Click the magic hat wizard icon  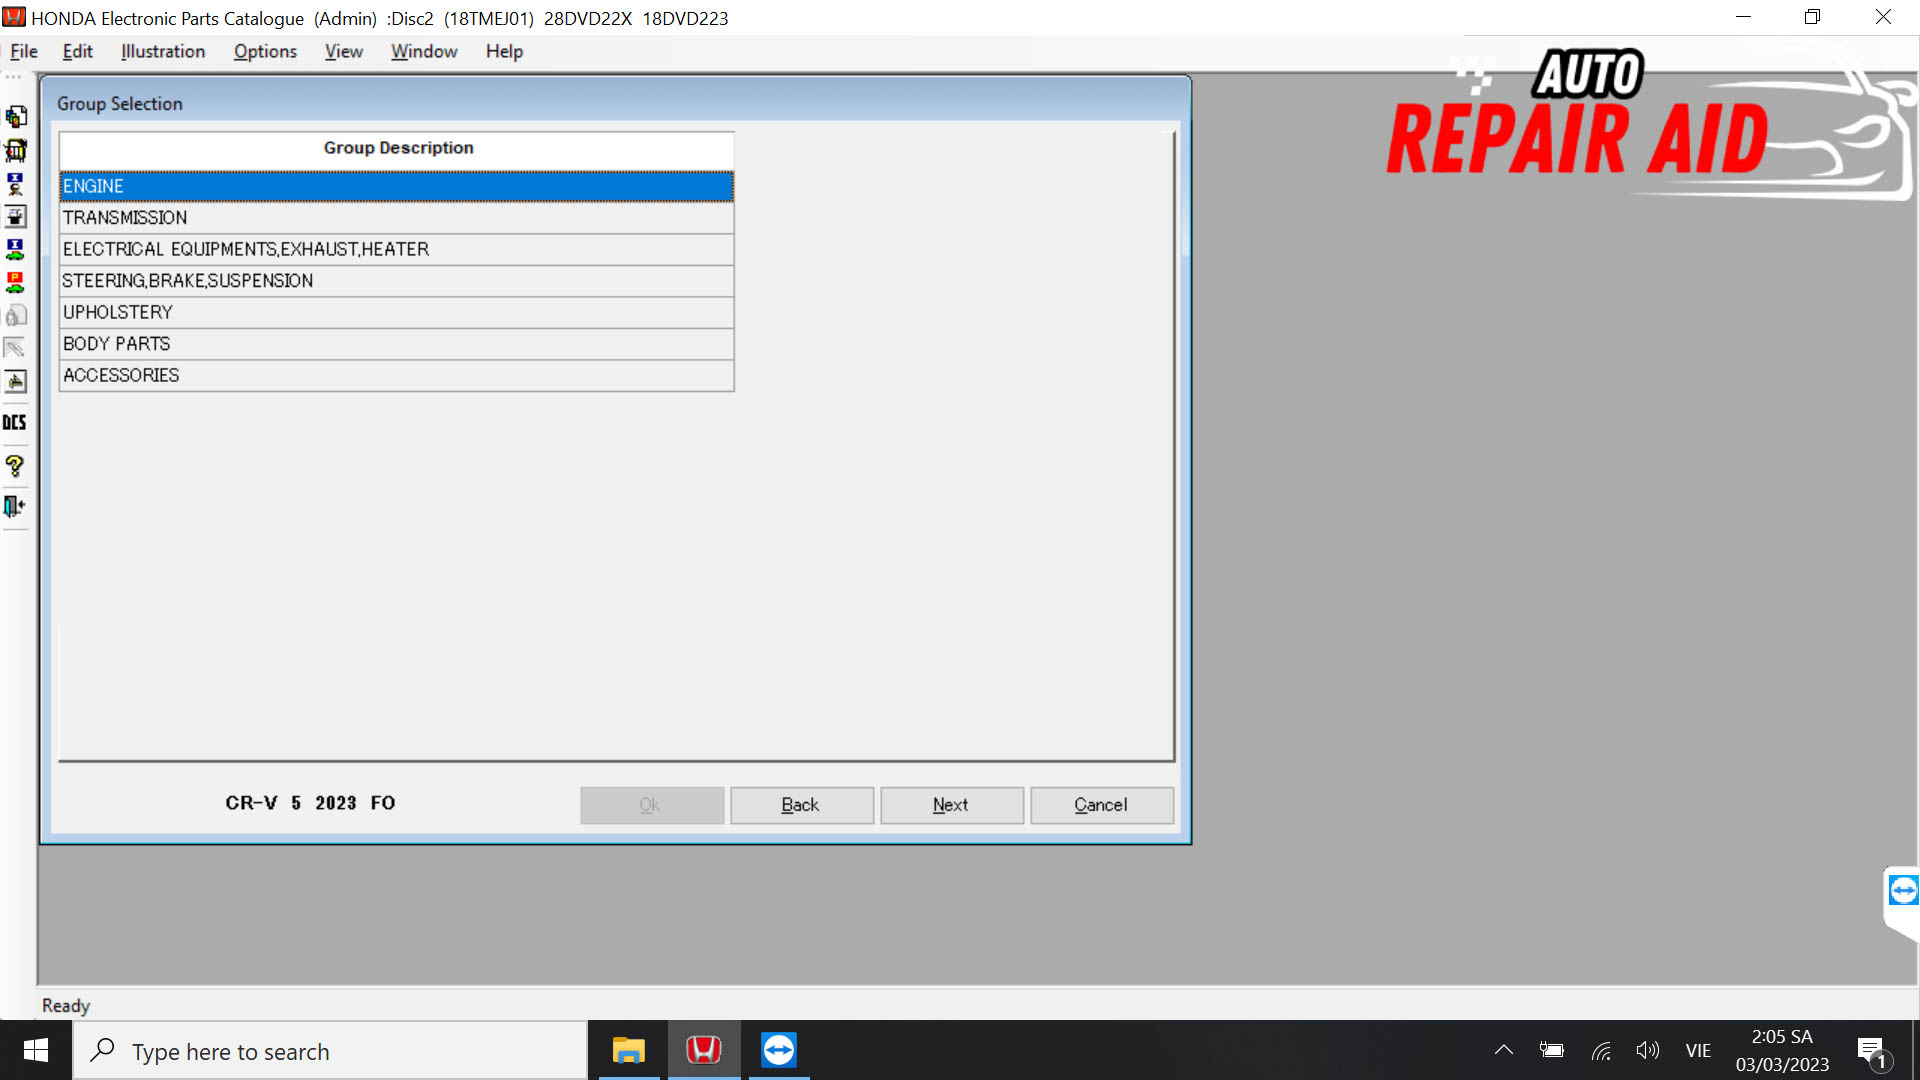15,216
